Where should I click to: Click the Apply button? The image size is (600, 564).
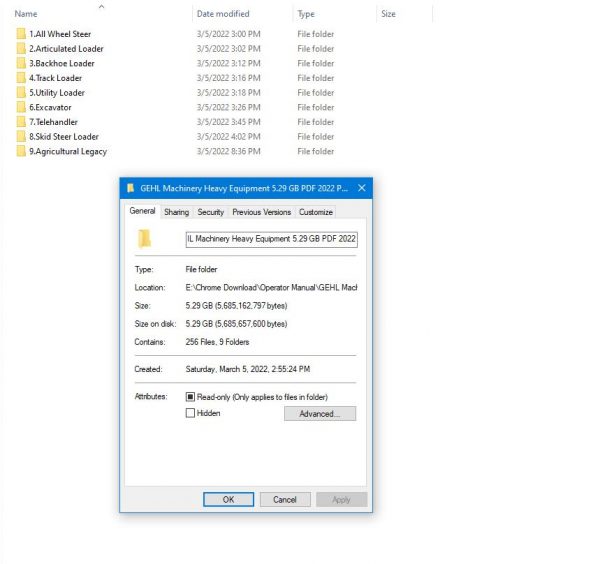(341, 499)
